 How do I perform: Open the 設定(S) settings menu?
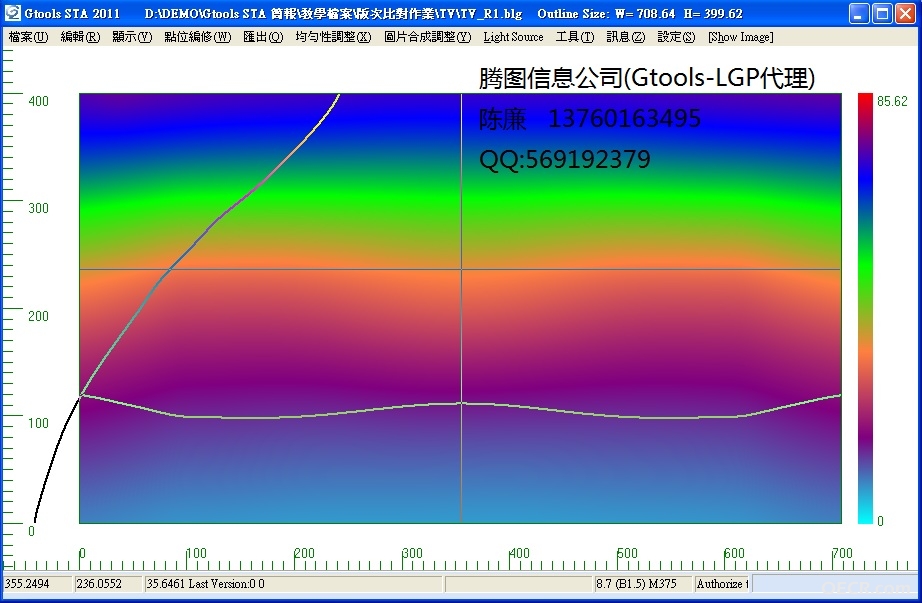(676, 37)
